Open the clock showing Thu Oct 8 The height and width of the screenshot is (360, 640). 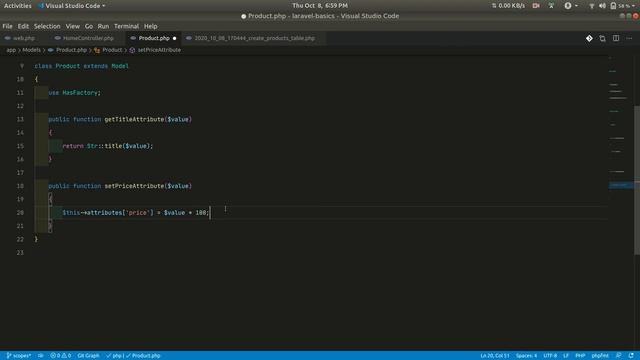click(x=320, y=6)
